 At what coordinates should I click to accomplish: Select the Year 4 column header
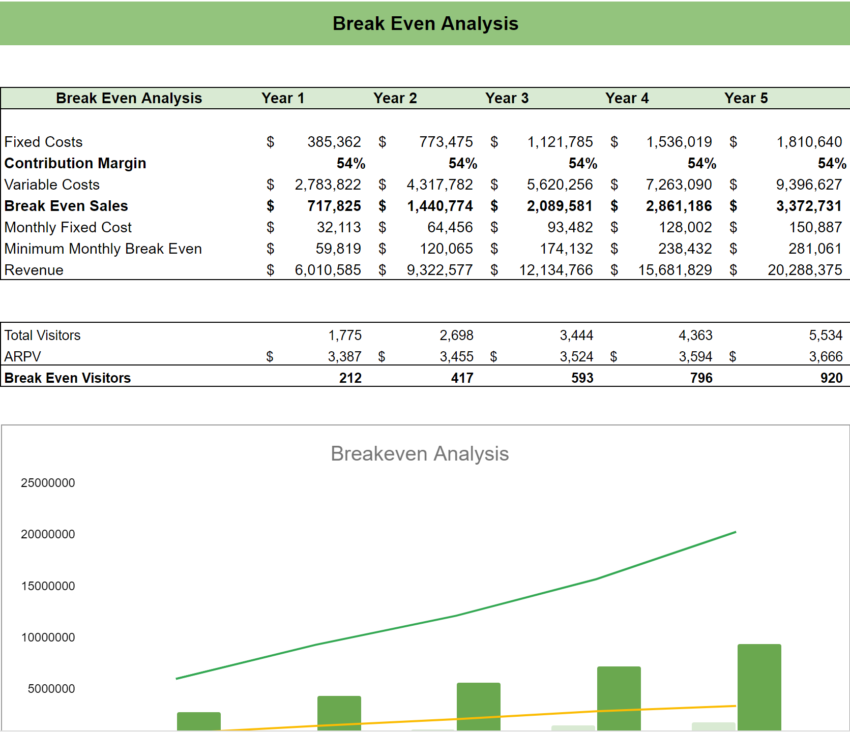(x=627, y=98)
